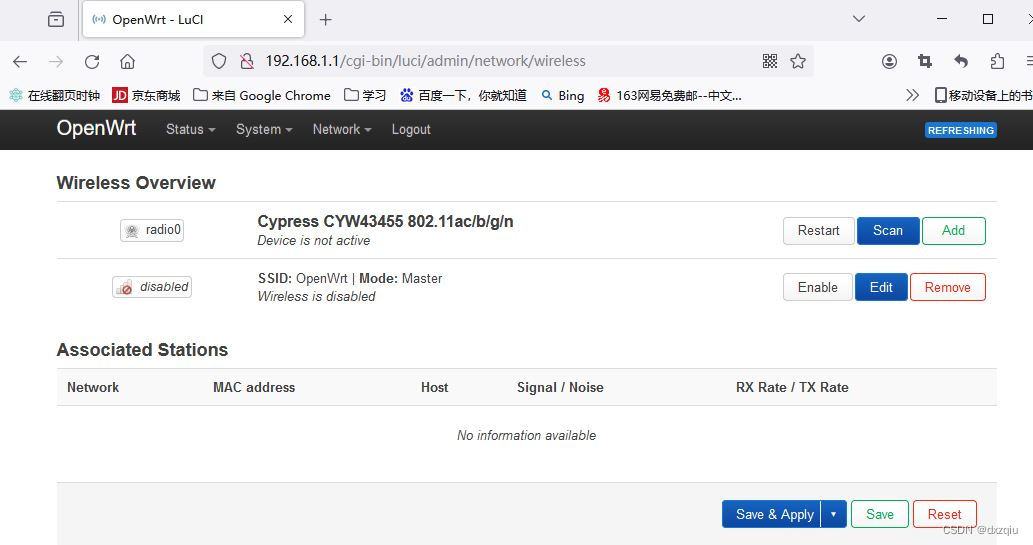Open the 京东商城 bookmark
1033x545 pixels.
pos(146,96)
